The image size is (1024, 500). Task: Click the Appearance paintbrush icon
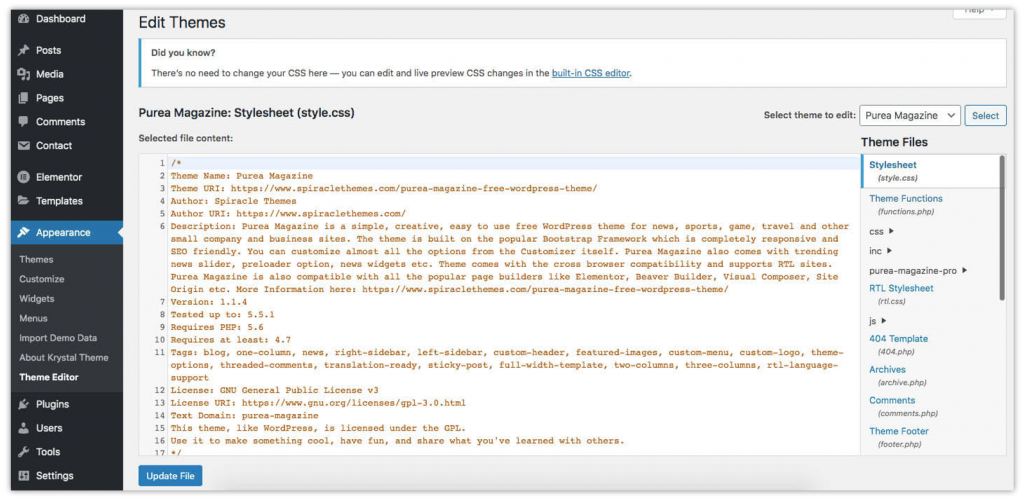click(x=24, y=232)
